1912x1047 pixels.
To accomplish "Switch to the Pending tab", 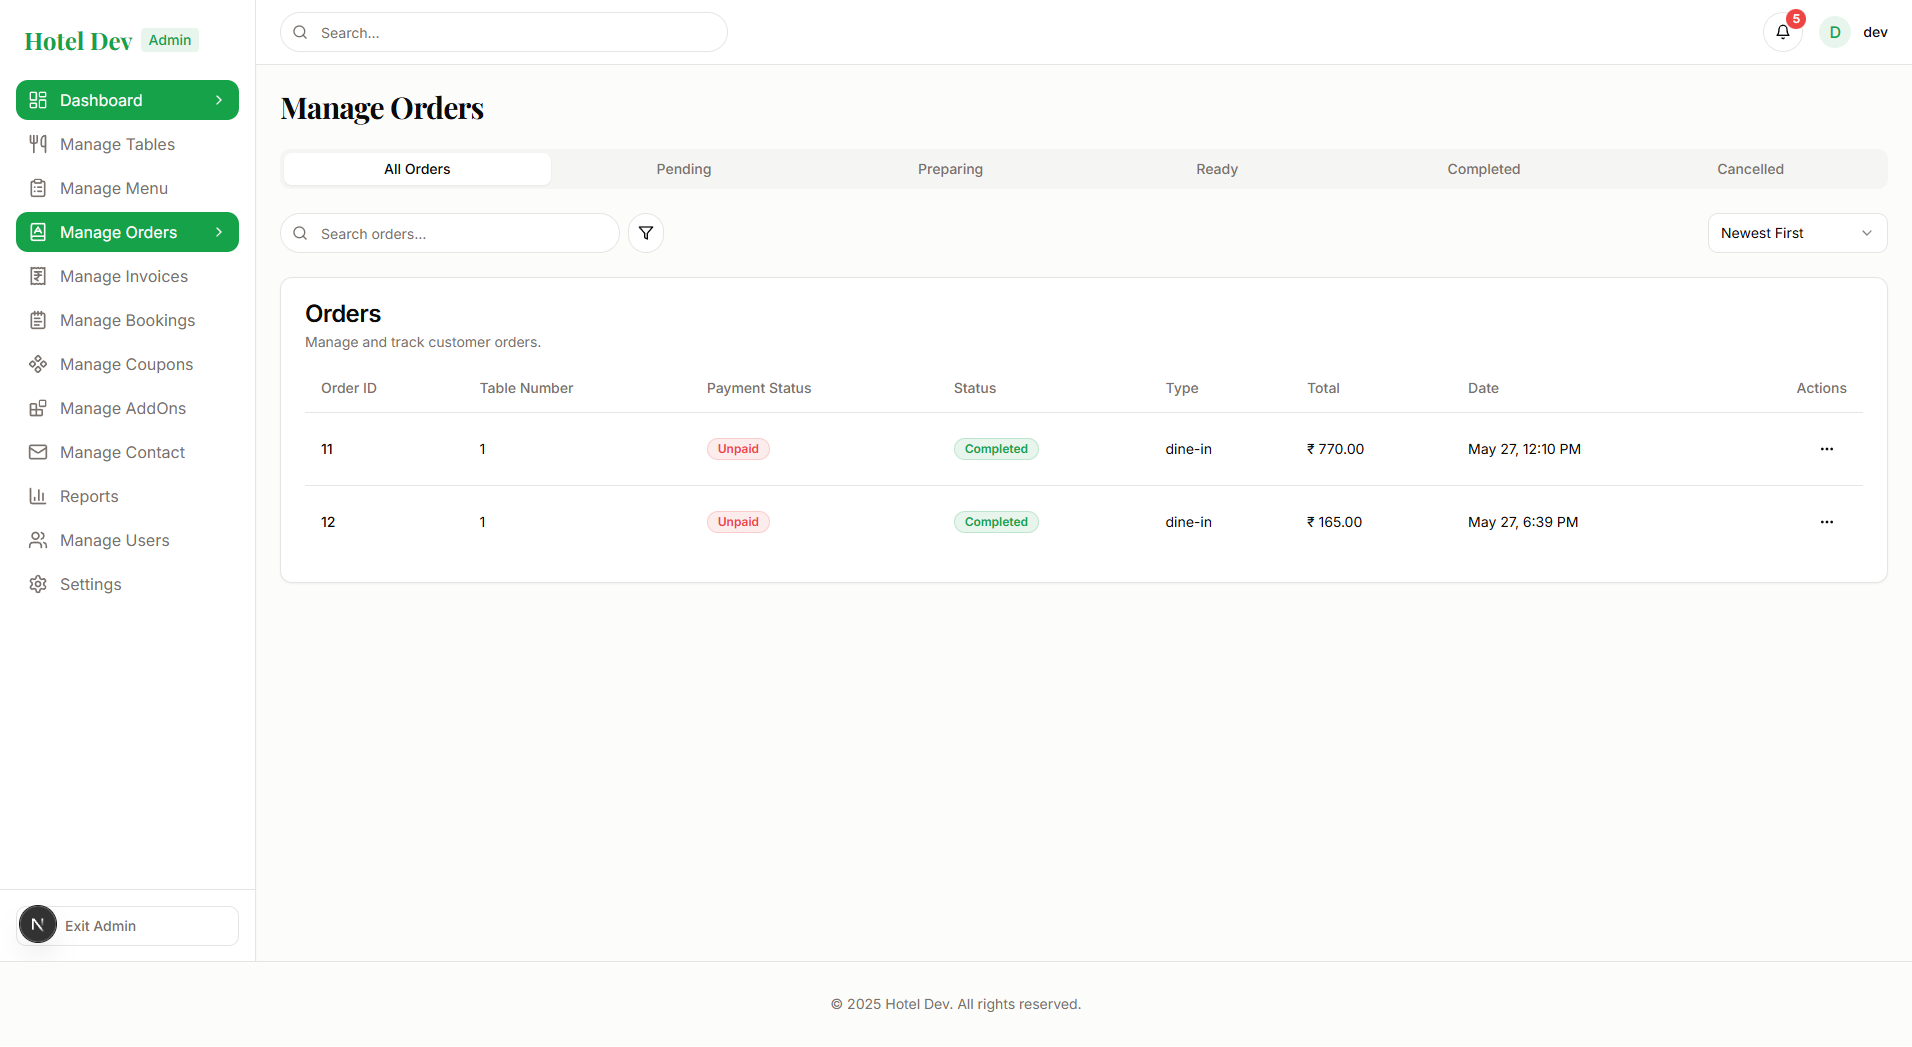I will click(x=683, y=169).
